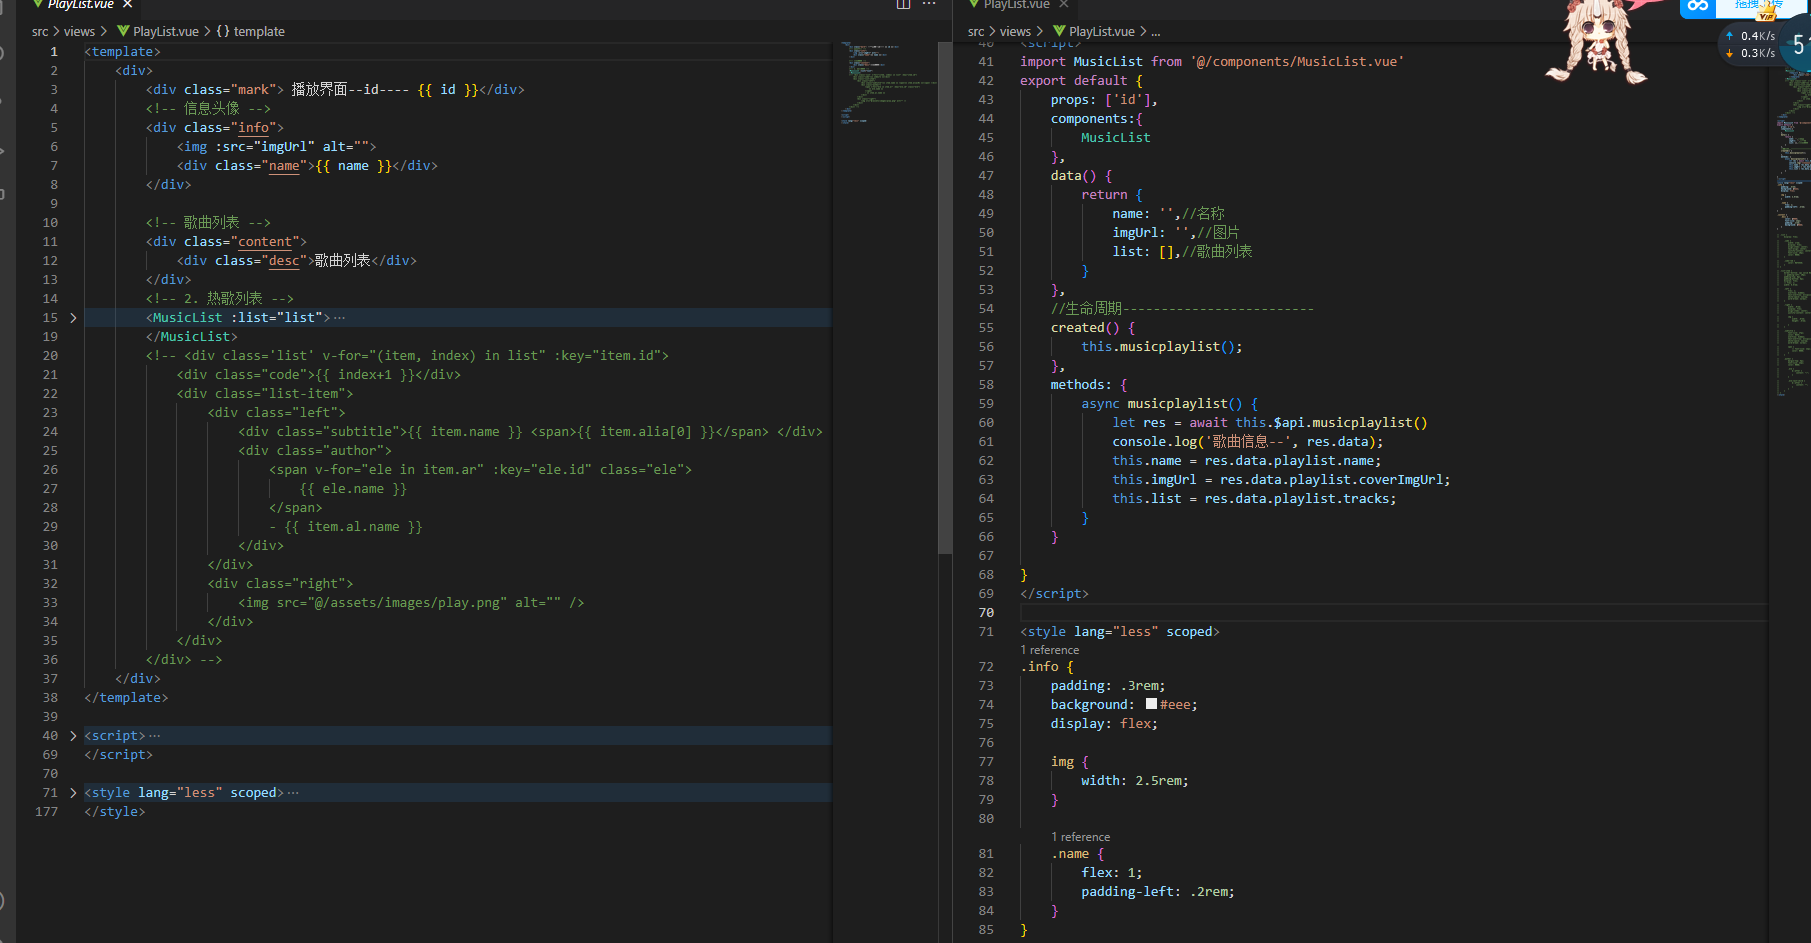Viewport: 1811px width, 943px height.
Task: Click the '{{ name }}' div on line 7
Action: (307, 166)
